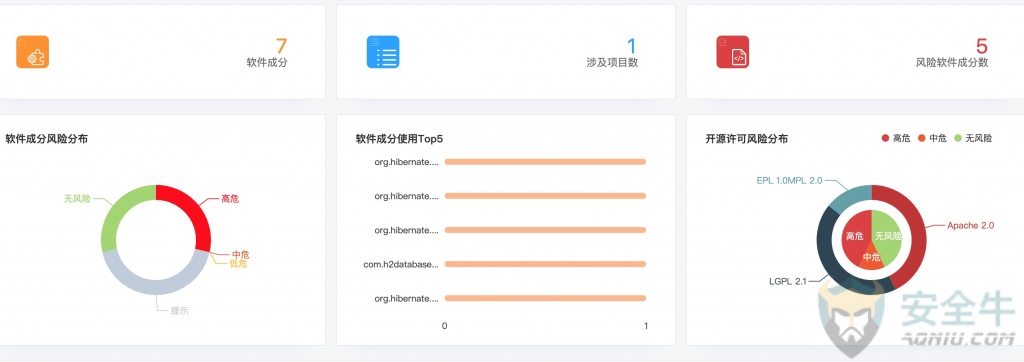Click the com.h2database label
This screenshot has height=362, width=1024.
click(x=401, y=265)
